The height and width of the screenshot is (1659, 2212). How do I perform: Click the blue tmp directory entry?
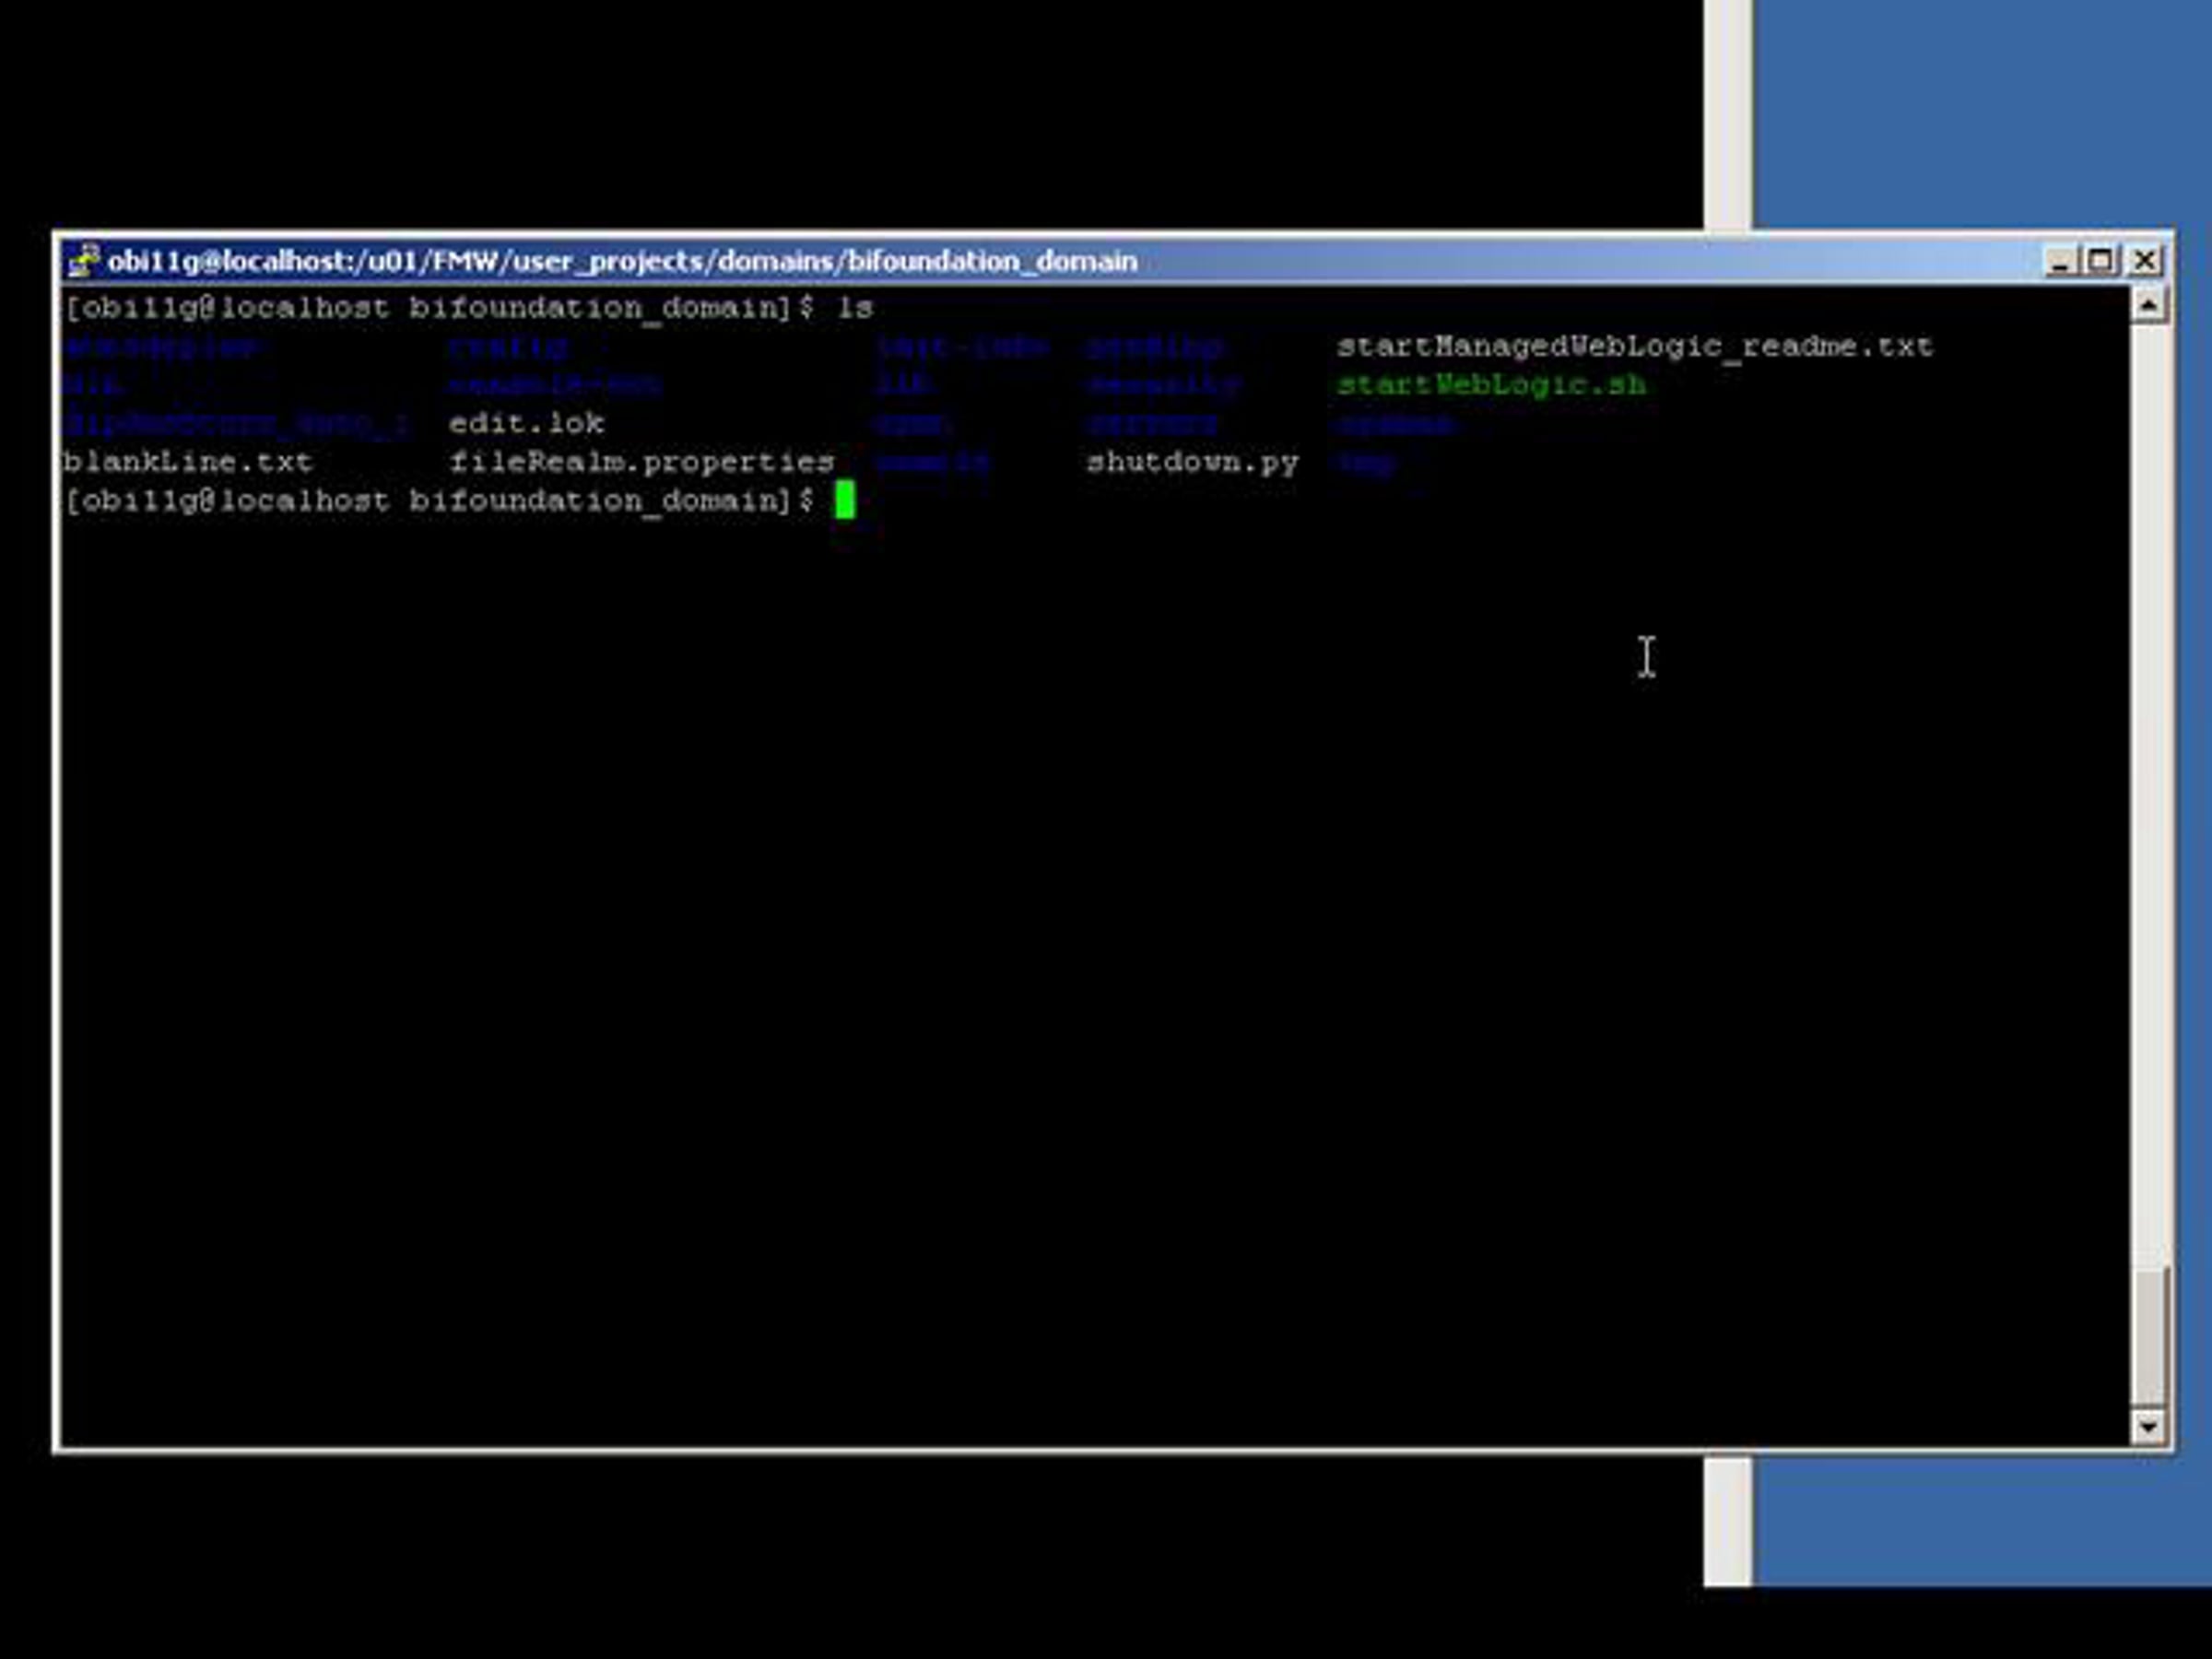point(1365,462)
